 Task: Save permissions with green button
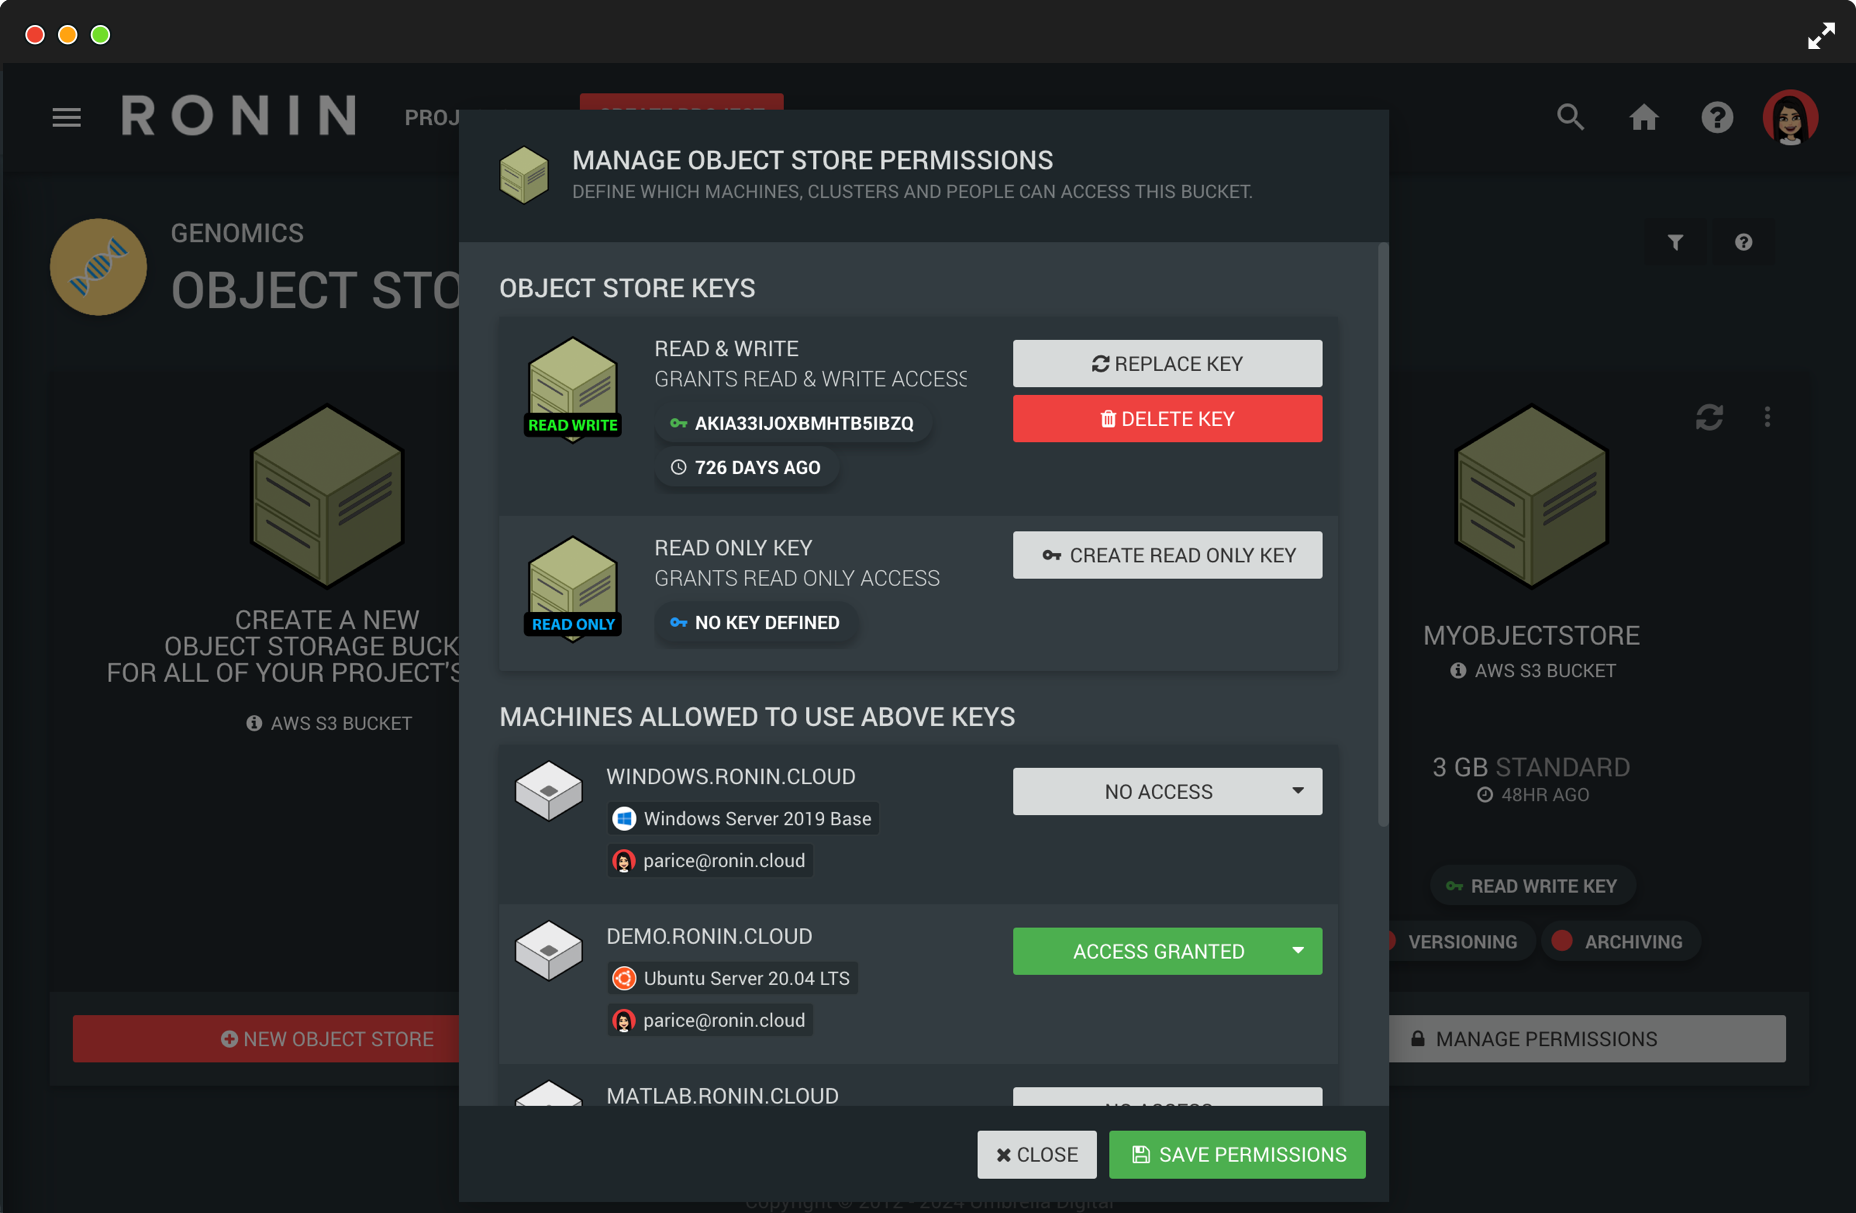[1236, 1155]
